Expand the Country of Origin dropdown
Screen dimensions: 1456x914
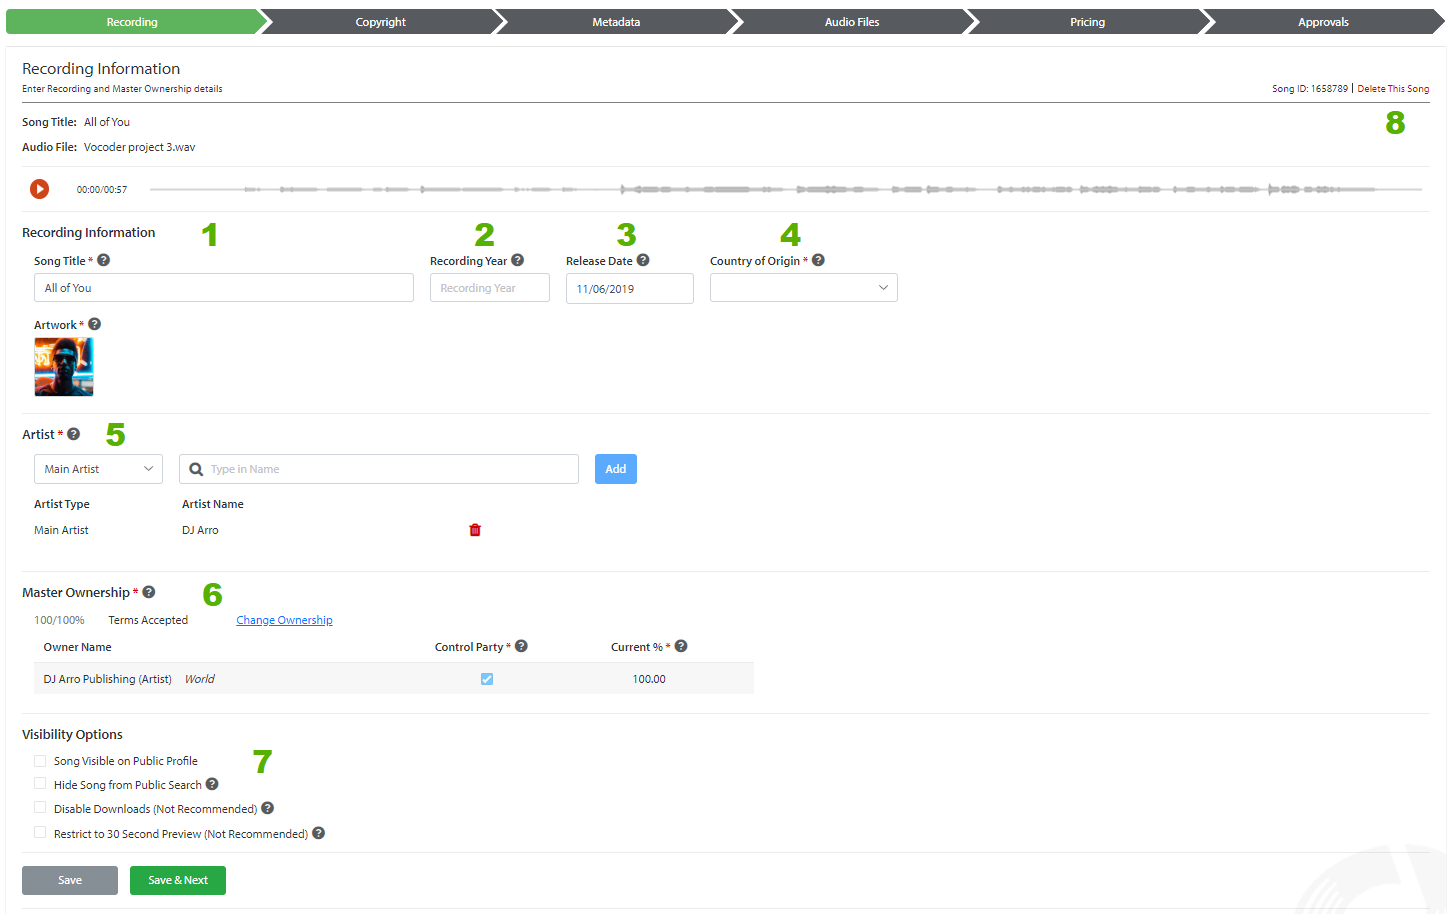804,288
